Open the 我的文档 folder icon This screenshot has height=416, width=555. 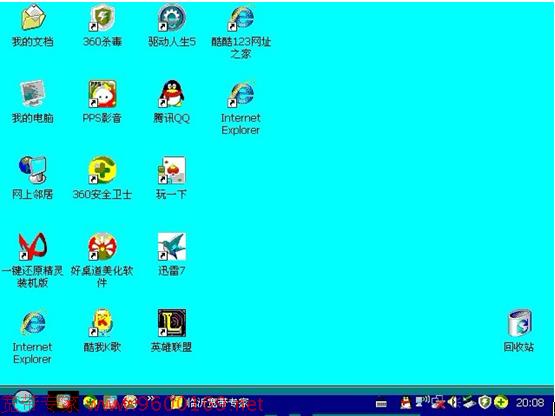pos(33,18)
